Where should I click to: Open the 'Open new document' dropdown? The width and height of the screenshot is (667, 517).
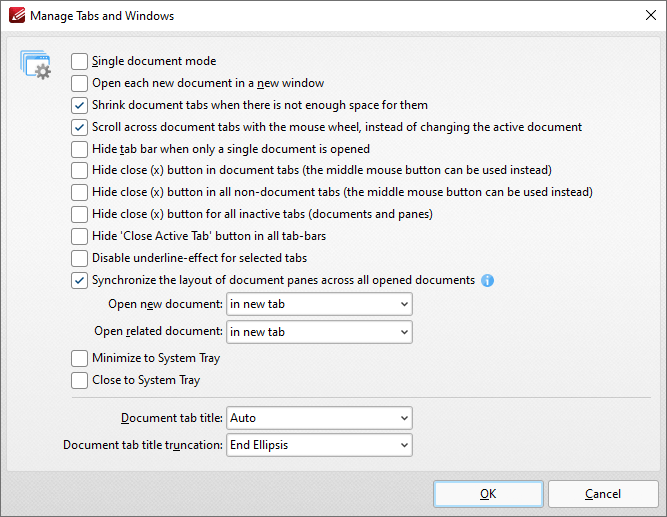(319, 303)
